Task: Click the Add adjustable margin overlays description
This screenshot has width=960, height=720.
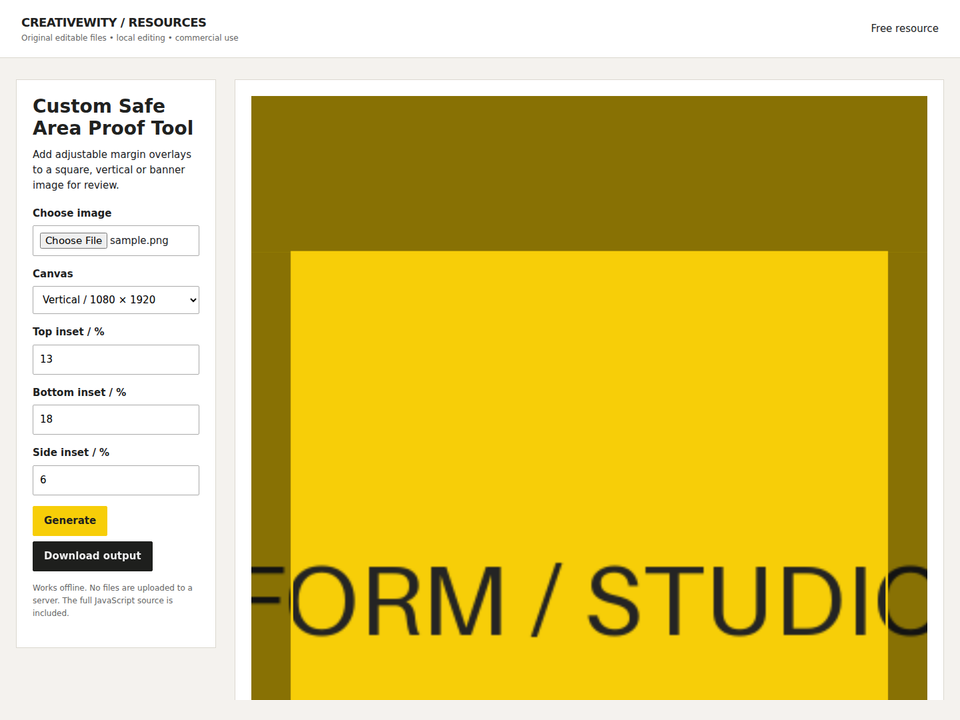Action: click(112, 170)
